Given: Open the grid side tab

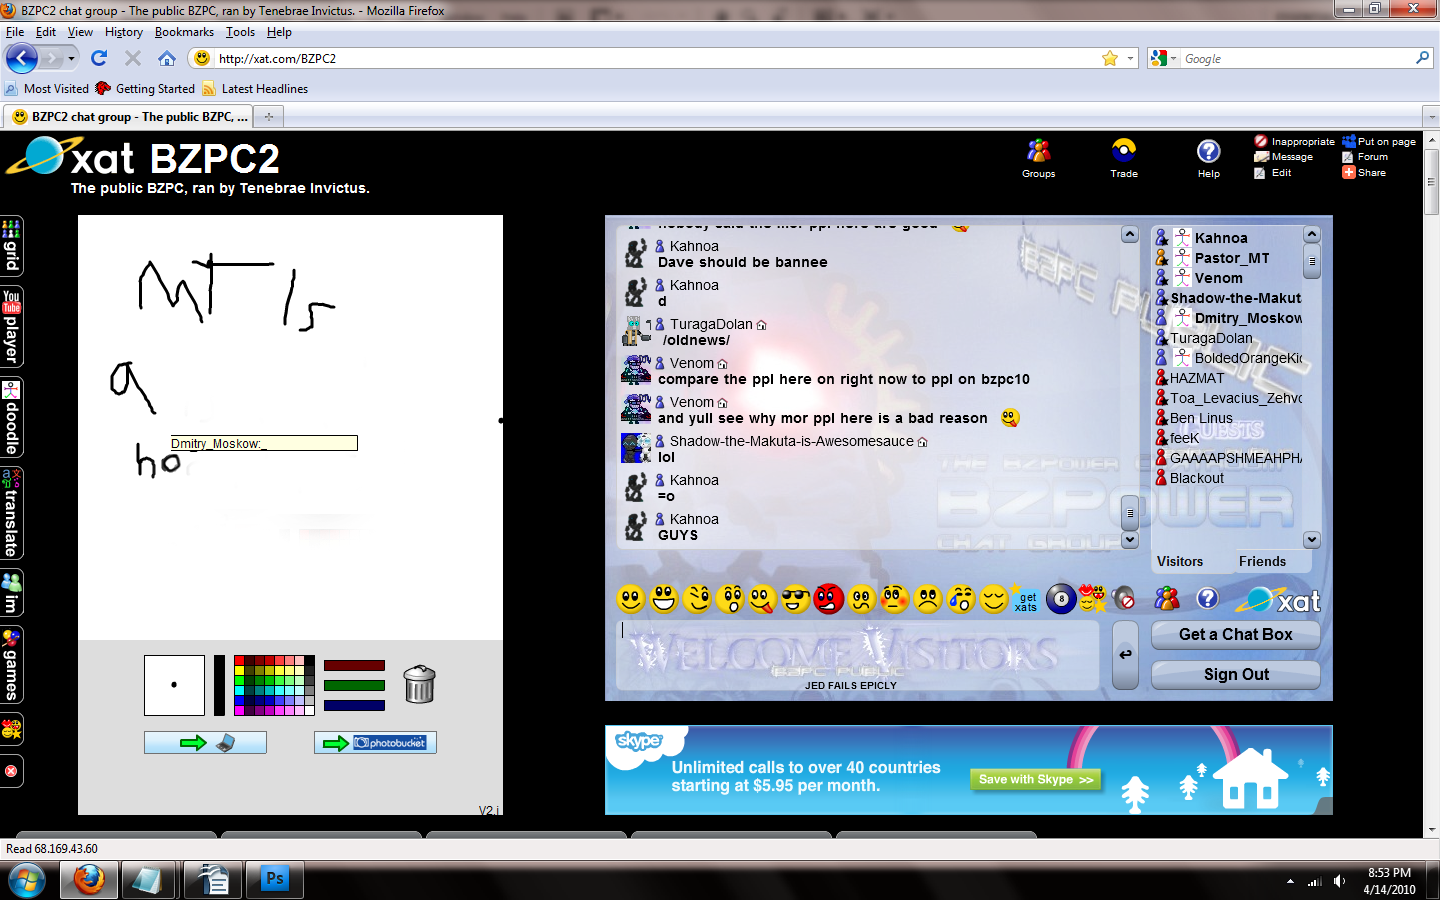Looking at the screenshot, I should click(x=11, y=246).
